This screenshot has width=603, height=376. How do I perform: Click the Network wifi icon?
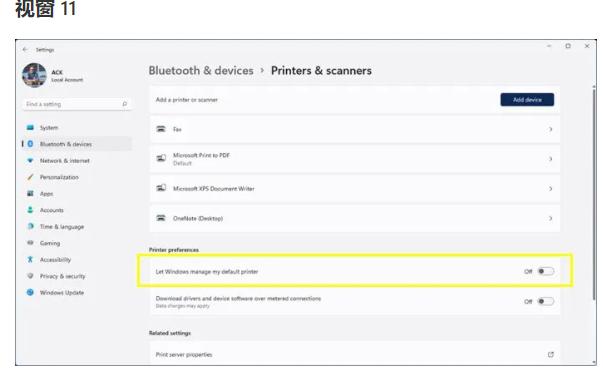click(30, 160)
